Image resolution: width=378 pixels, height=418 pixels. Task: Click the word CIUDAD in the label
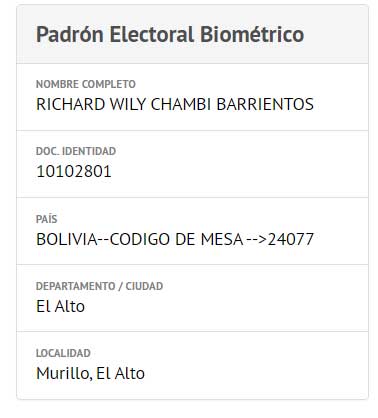144,286
